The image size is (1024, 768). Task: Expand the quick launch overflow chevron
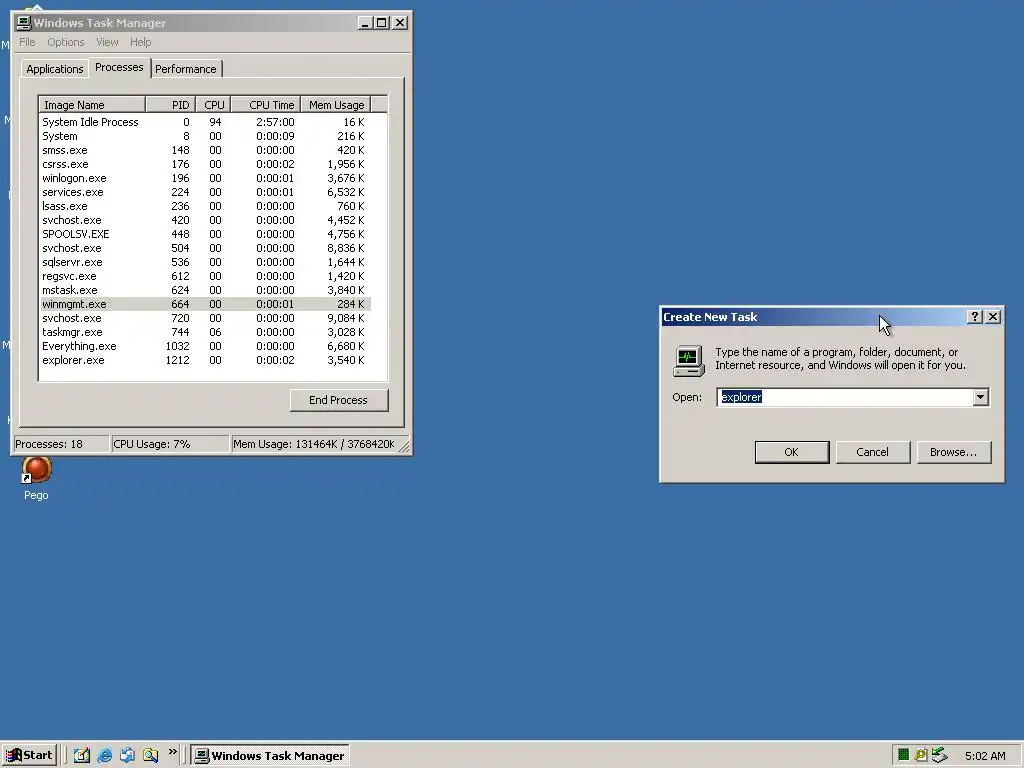point(172,752)
